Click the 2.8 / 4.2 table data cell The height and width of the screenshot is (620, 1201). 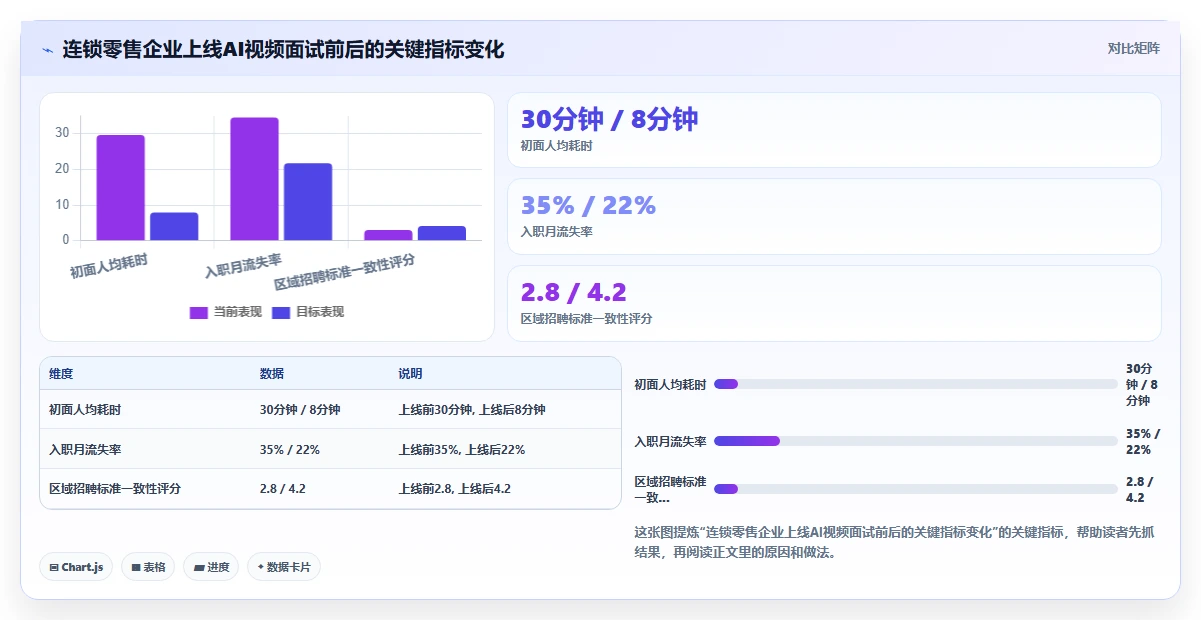tap(283, 489)
